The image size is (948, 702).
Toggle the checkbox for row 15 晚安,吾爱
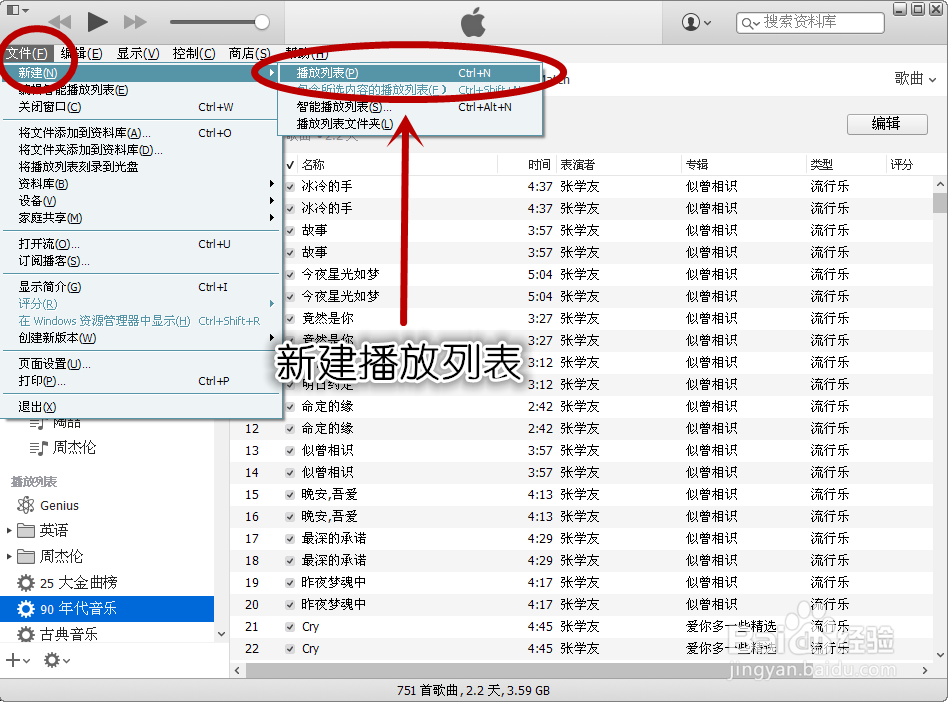[x=290, y=495]
